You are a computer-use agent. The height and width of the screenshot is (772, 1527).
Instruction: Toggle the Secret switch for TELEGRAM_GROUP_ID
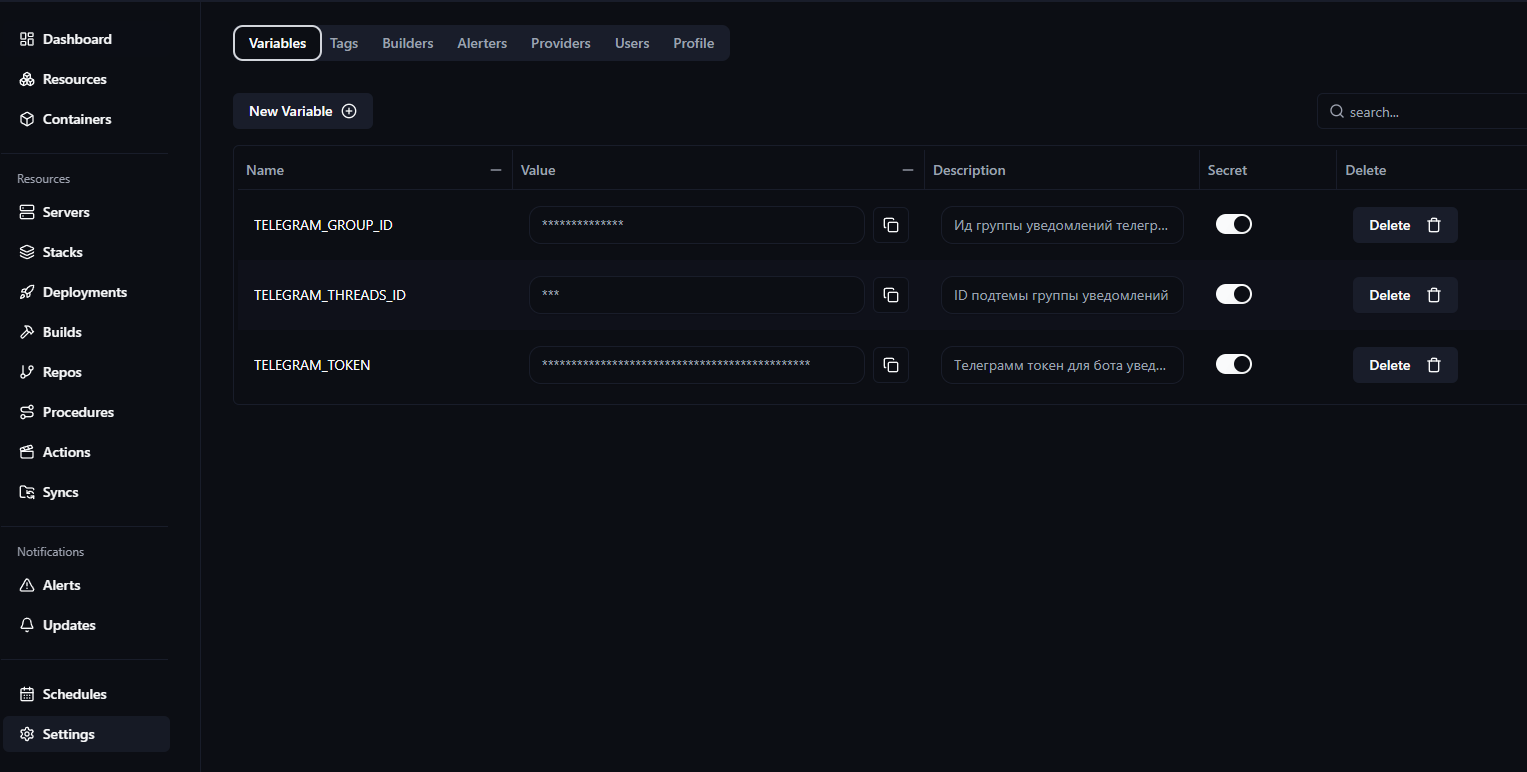(x=1233, y=224)
